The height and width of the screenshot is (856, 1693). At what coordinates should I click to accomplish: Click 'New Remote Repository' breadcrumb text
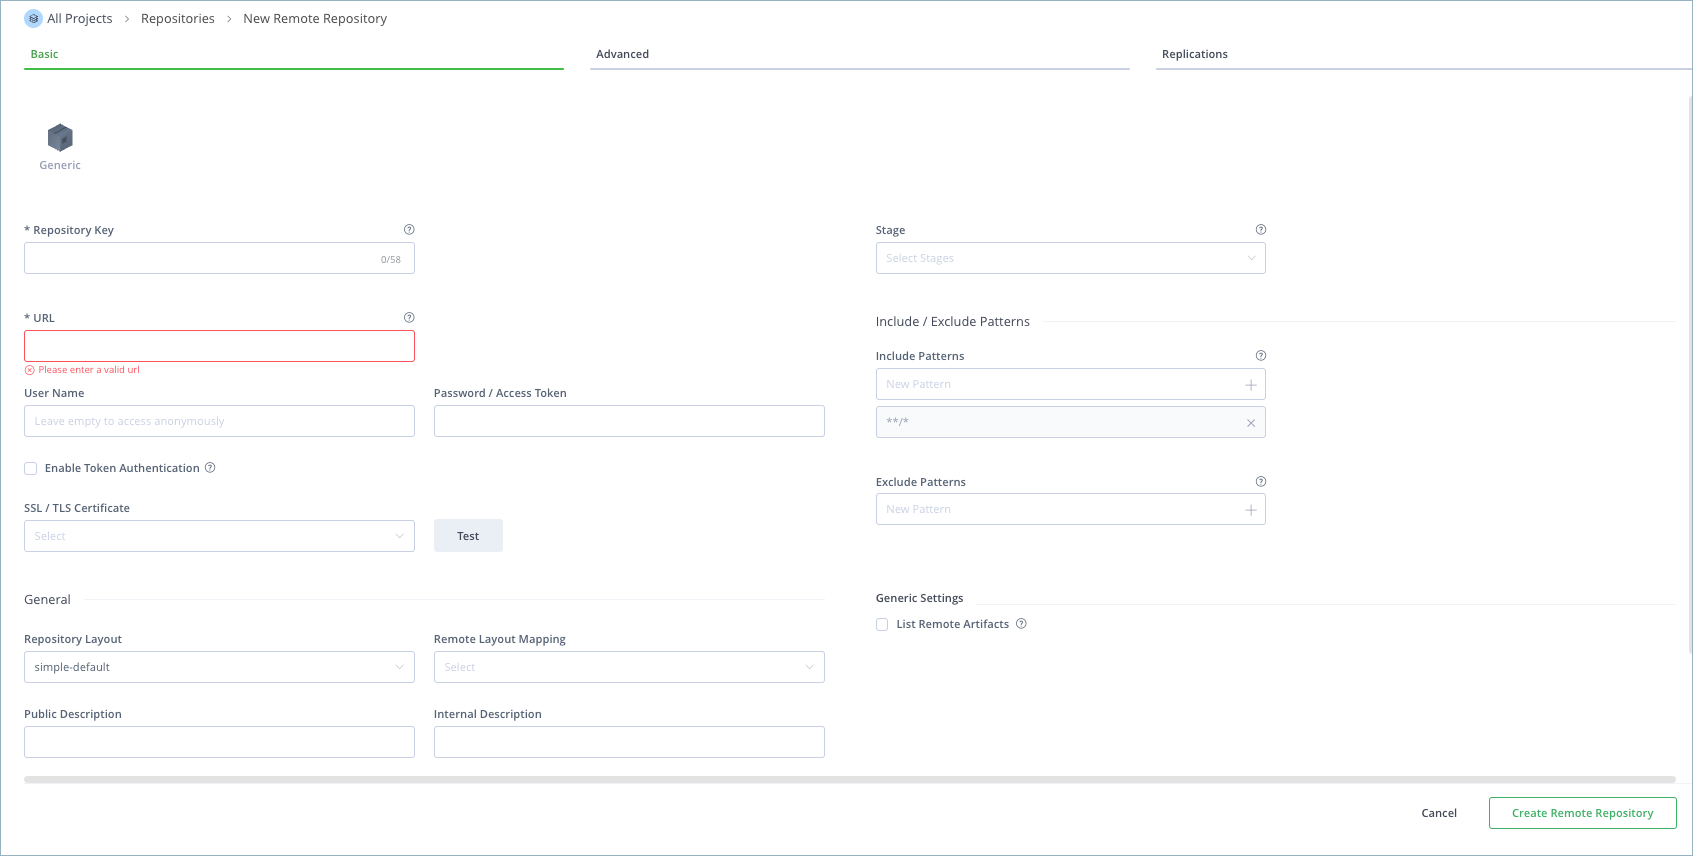coord(315,18)
